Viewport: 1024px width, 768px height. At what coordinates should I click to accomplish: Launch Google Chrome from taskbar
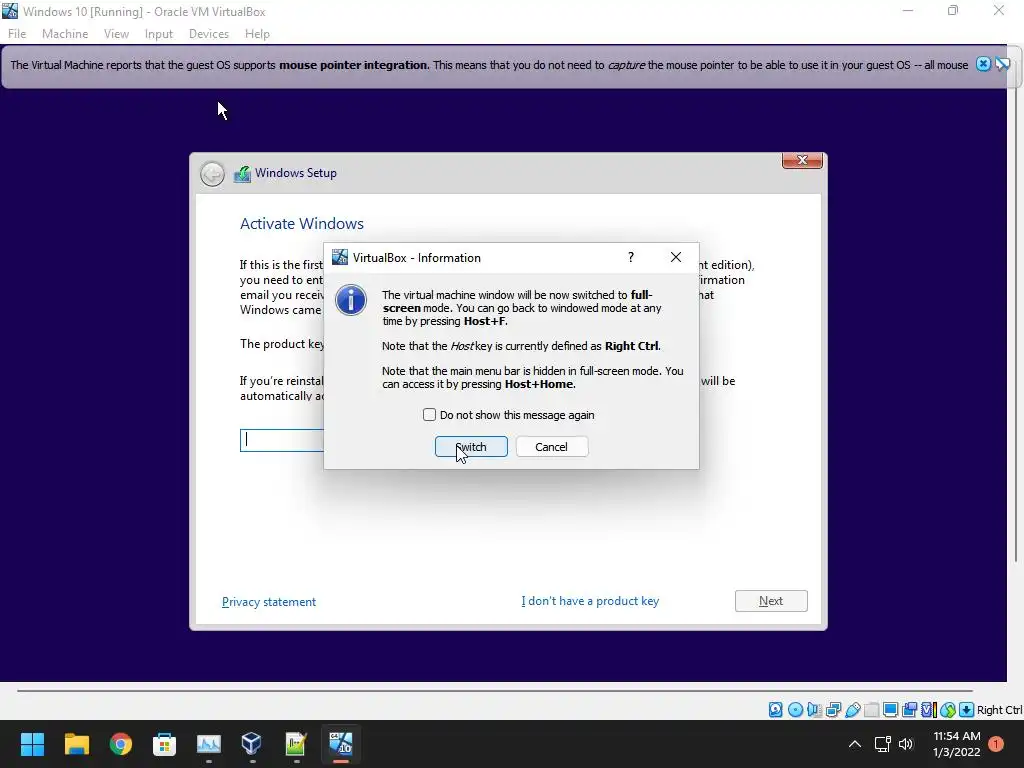[121, 744]
